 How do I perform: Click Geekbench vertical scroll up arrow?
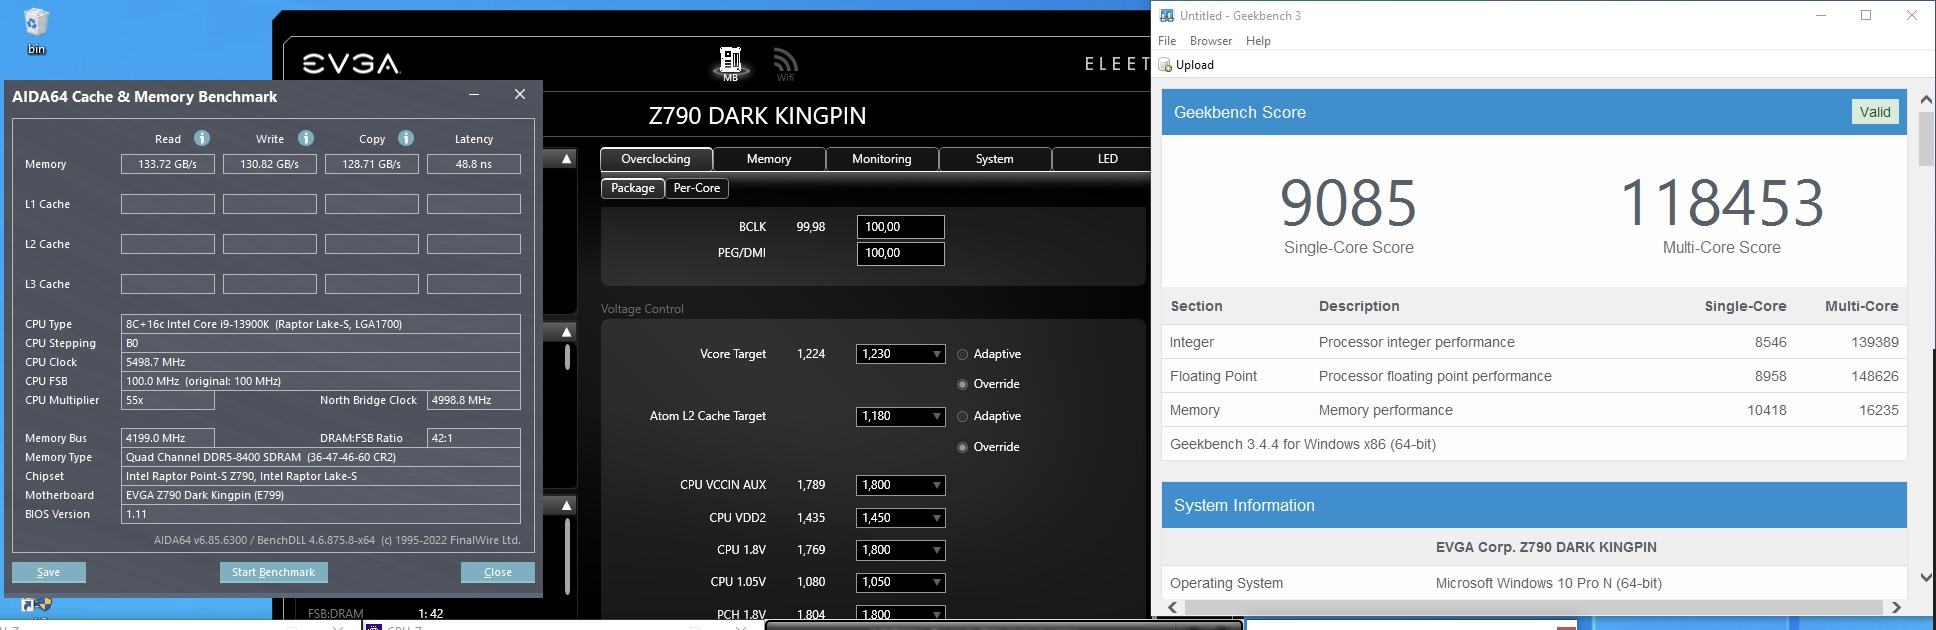(x=1926, y=100)
